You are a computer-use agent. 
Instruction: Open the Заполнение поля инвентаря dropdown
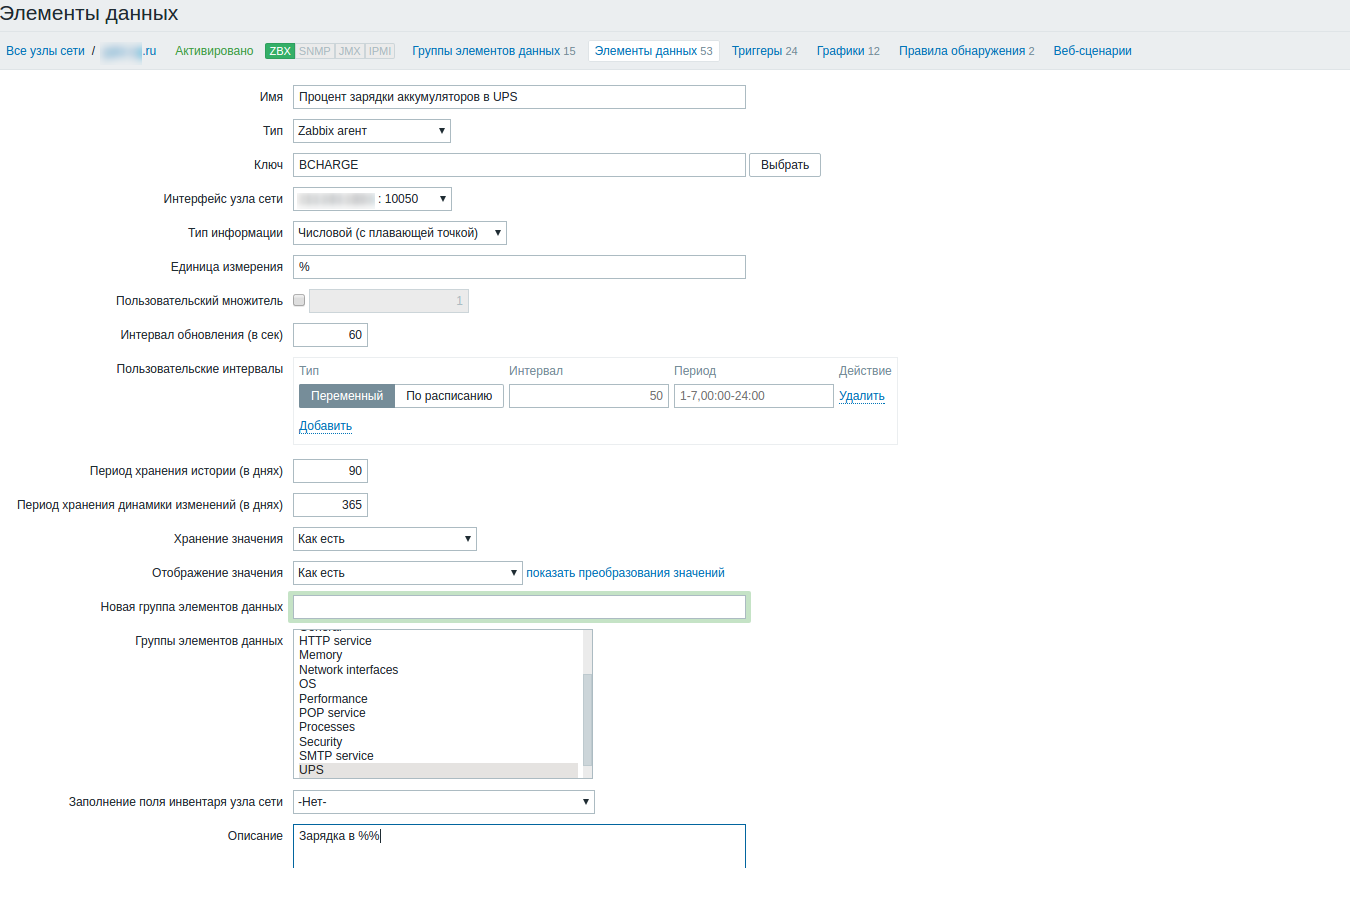click(443, 801)
